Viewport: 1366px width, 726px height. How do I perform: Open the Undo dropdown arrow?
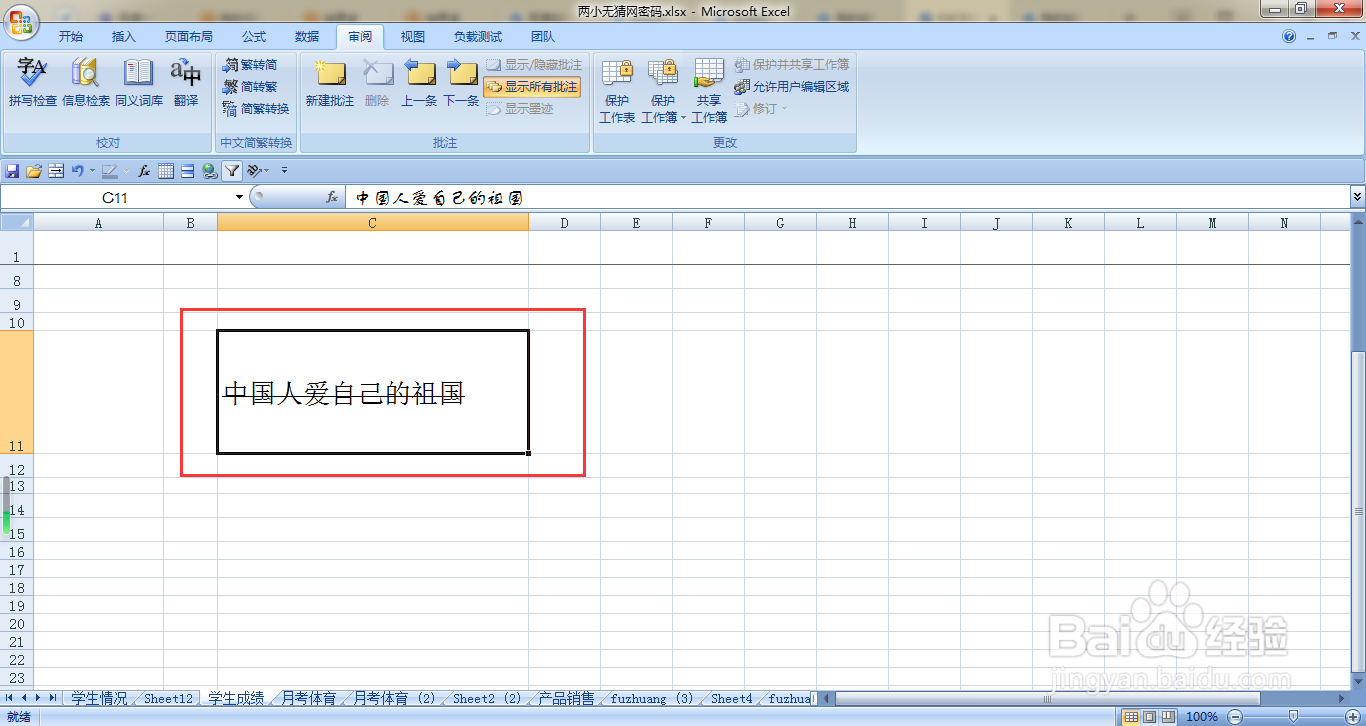[x=90, y=170]
